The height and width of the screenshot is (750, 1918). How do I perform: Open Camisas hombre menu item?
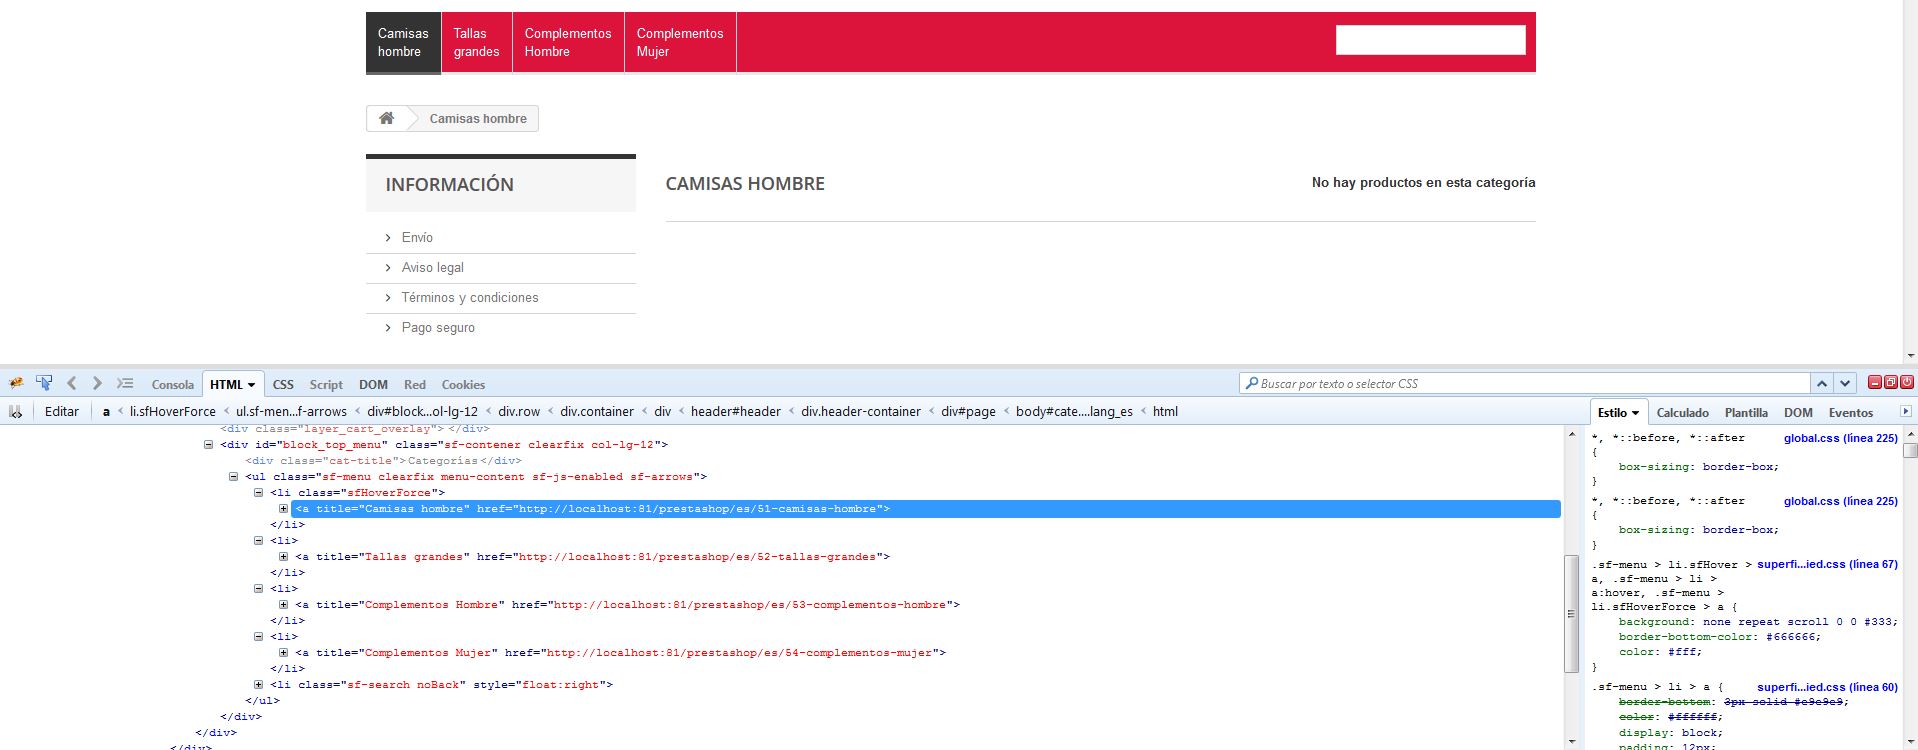pos(403,42)
